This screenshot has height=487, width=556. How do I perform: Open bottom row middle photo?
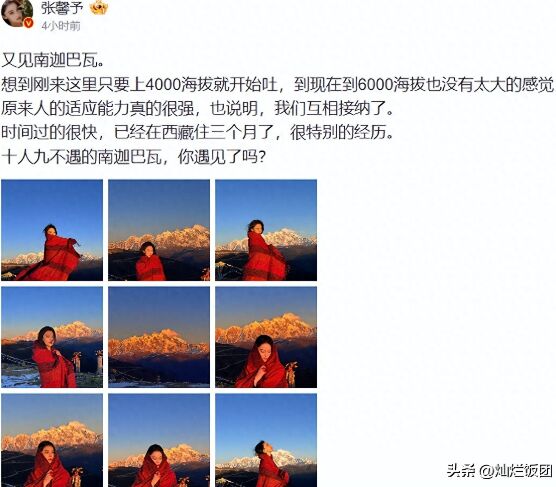click(159, 441)
